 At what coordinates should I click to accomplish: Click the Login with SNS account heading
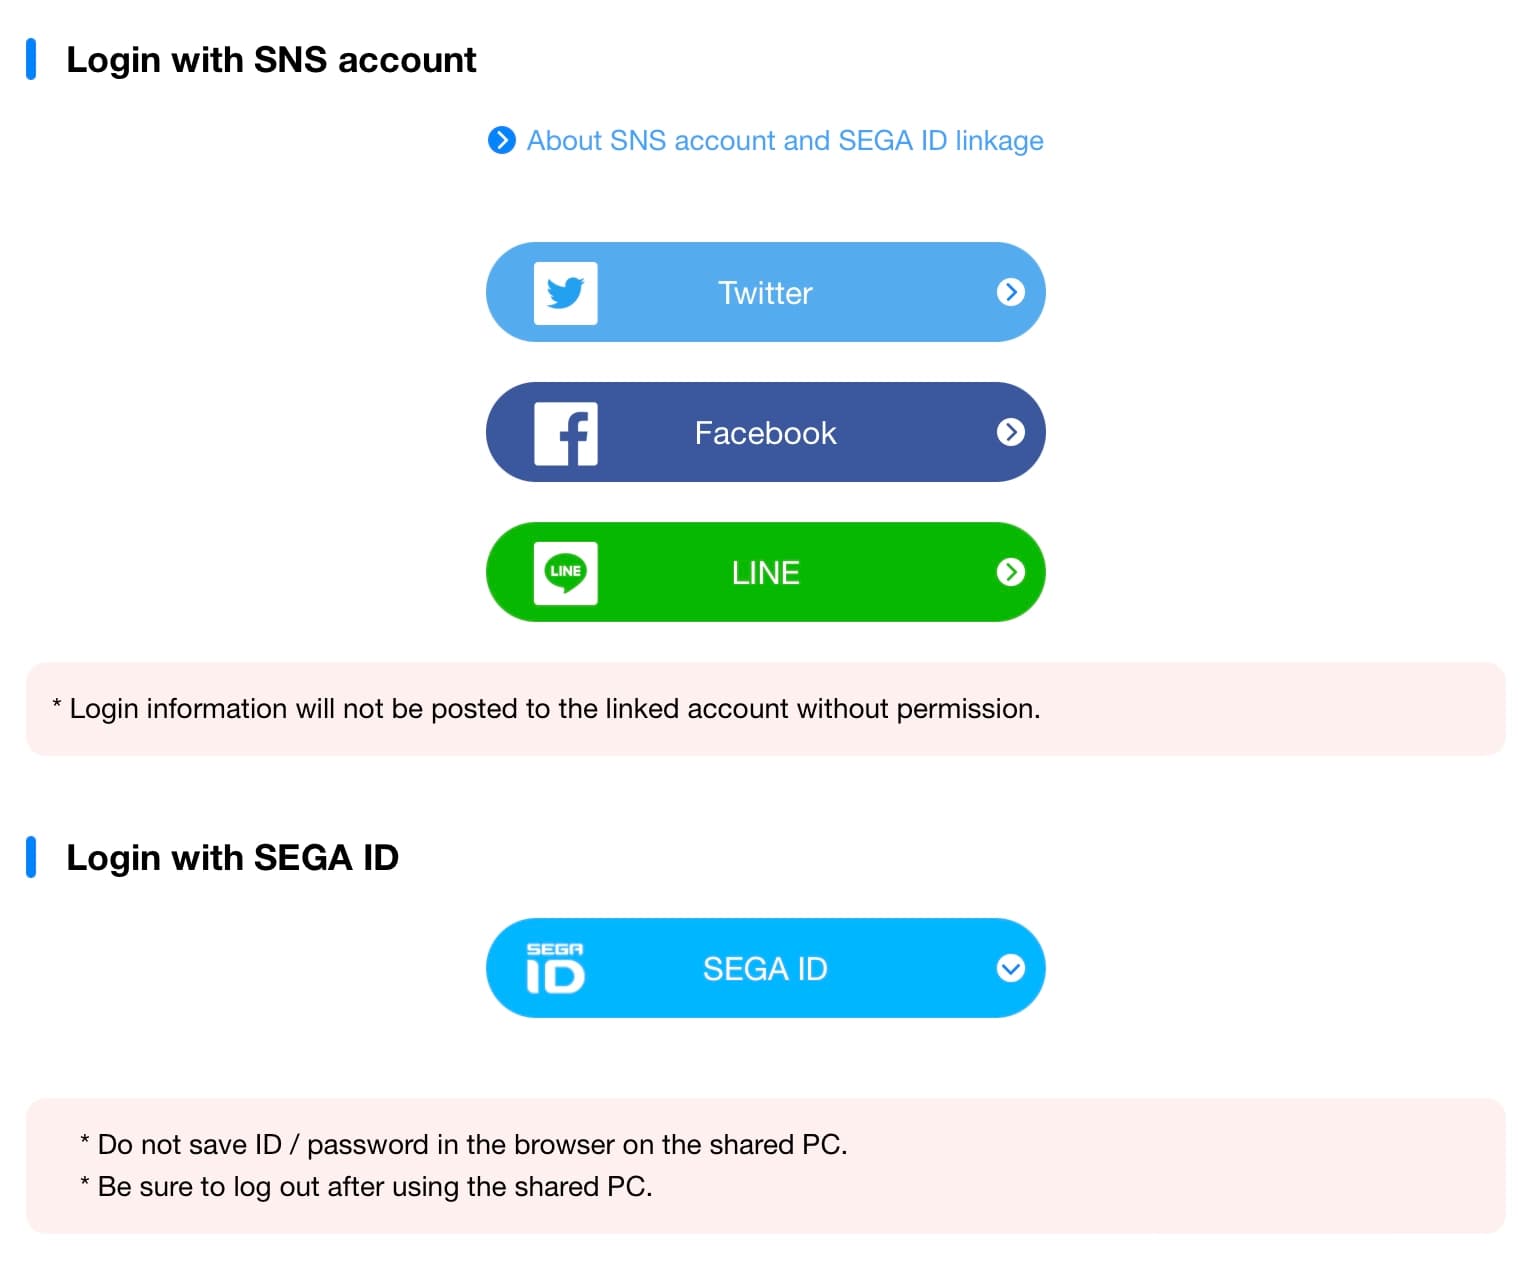pyautogui.click(x=271, y=60)
